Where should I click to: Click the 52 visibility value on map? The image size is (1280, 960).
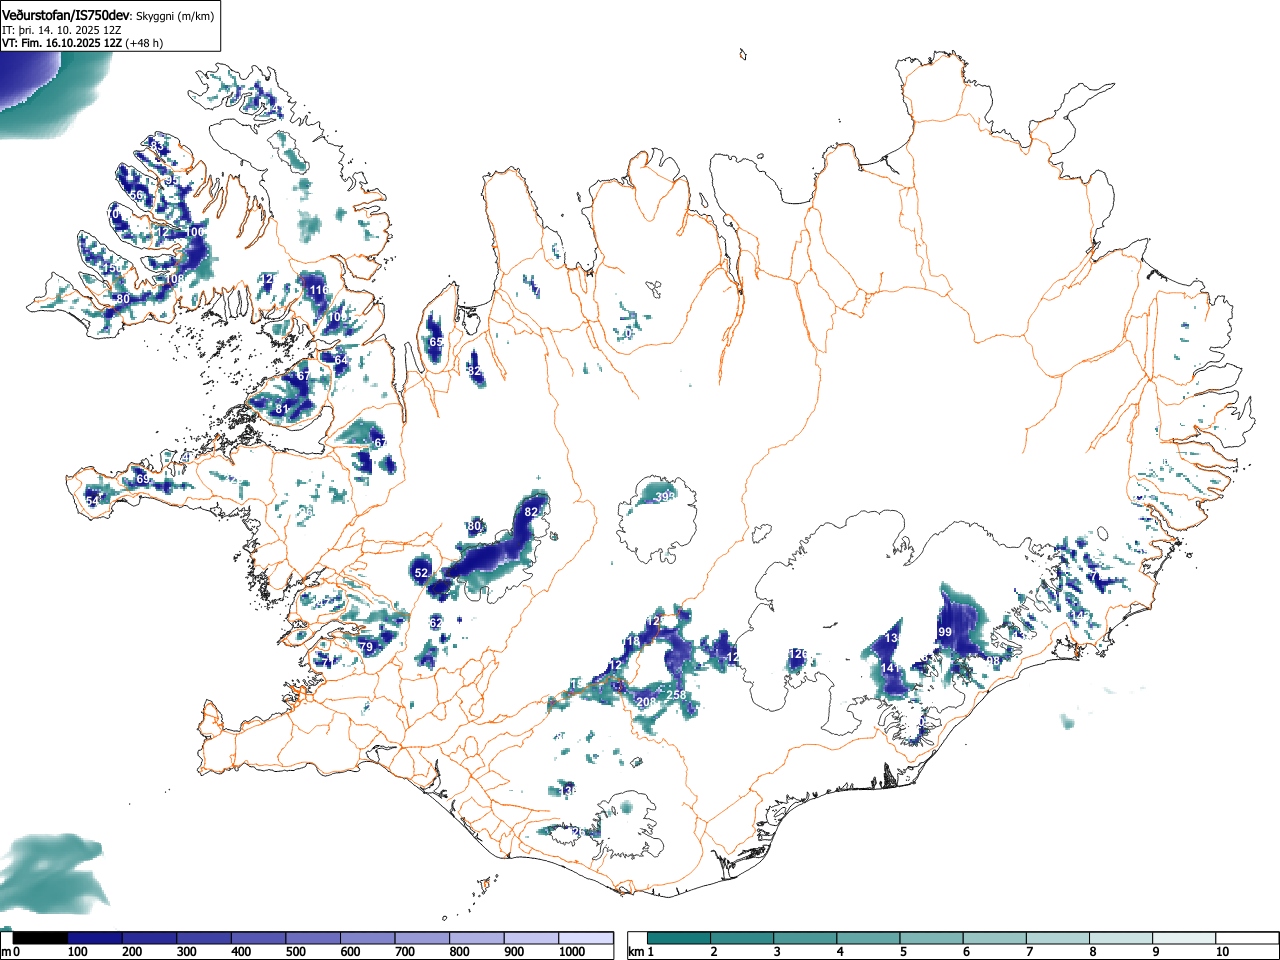coord(421,573)
